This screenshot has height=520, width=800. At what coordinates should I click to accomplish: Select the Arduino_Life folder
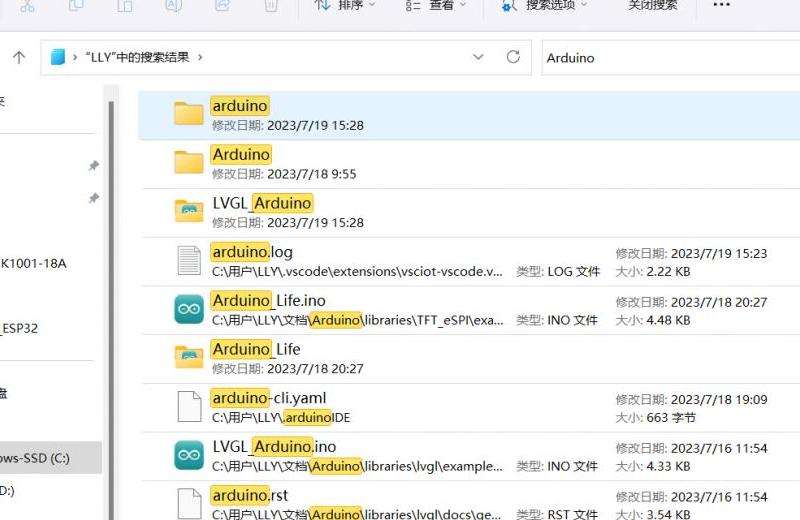point(469,359)
